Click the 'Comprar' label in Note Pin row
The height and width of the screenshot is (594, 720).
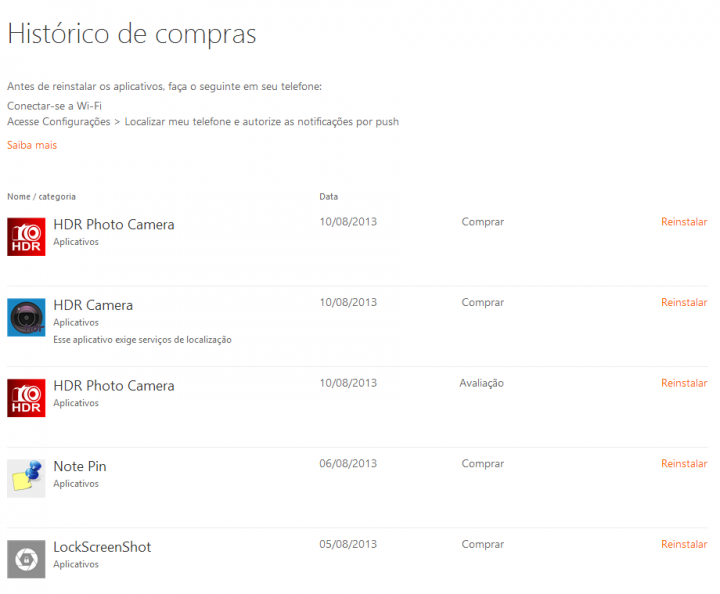pos(483,464)
